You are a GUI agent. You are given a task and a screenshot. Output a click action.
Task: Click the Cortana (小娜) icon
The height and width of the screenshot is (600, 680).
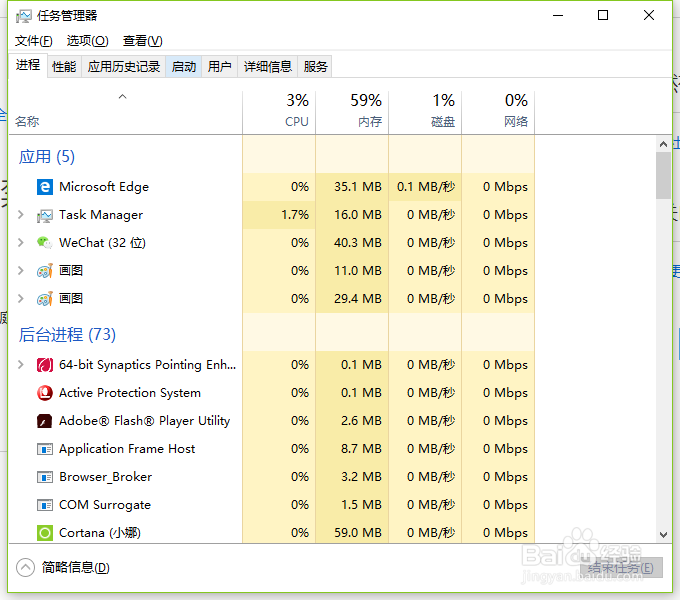[45, 533]
